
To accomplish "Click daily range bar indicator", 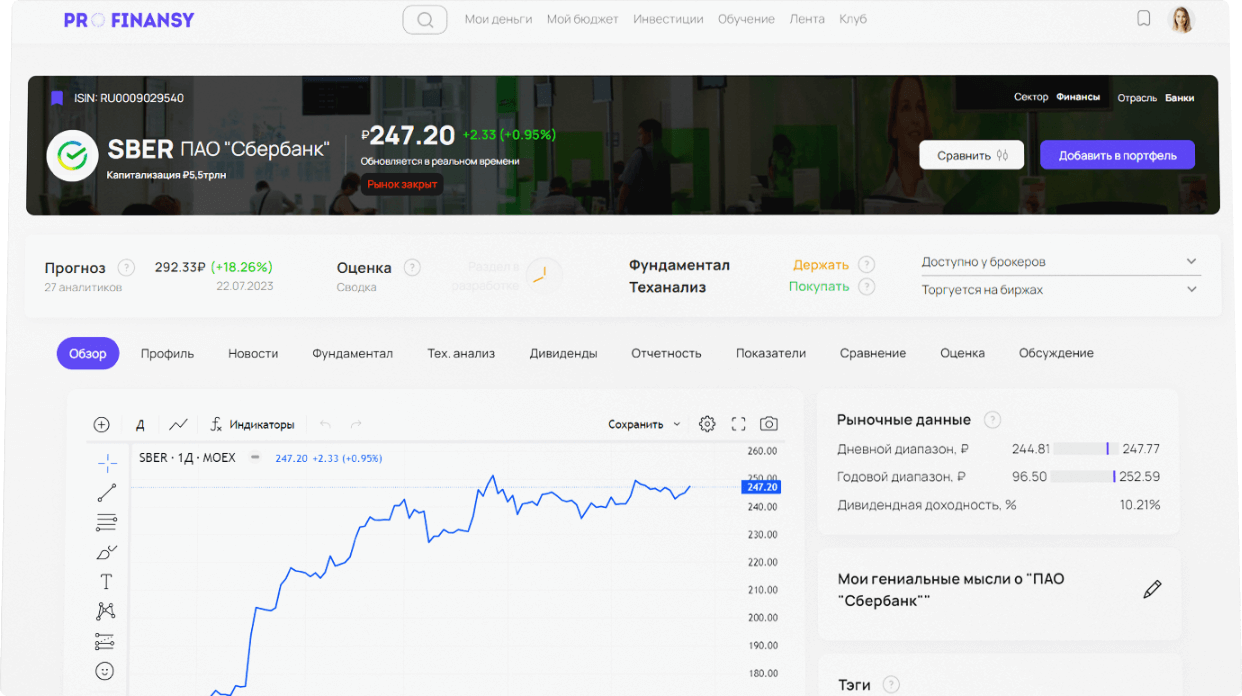I will pyautogui.click(x=1085, y=449).
